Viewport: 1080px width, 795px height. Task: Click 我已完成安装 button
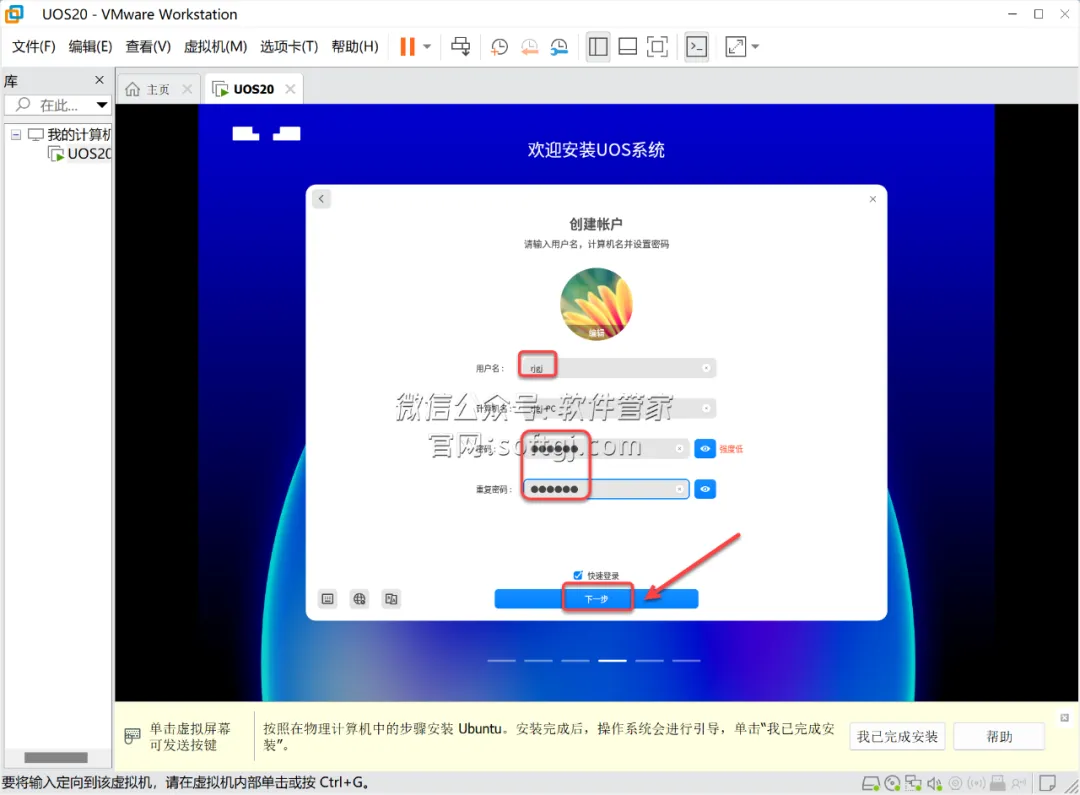point(897,736)
